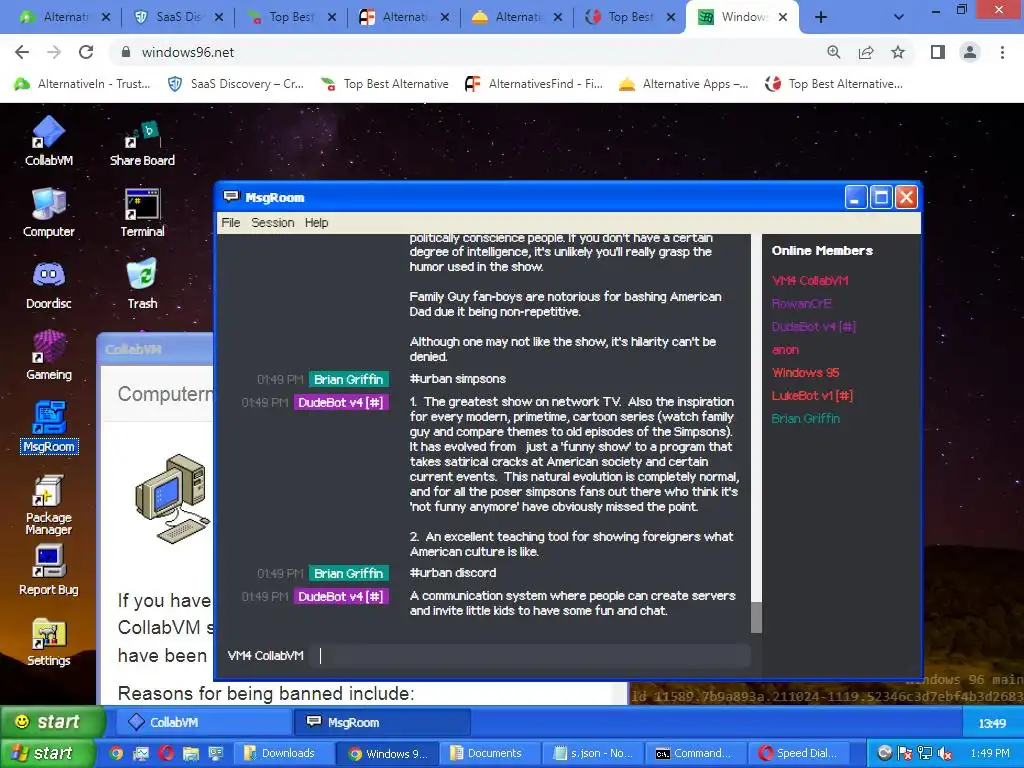The width and height of the screenshot is (1024, 768).
Task: Click the red Opera quick launch icon
Action: 166,754
